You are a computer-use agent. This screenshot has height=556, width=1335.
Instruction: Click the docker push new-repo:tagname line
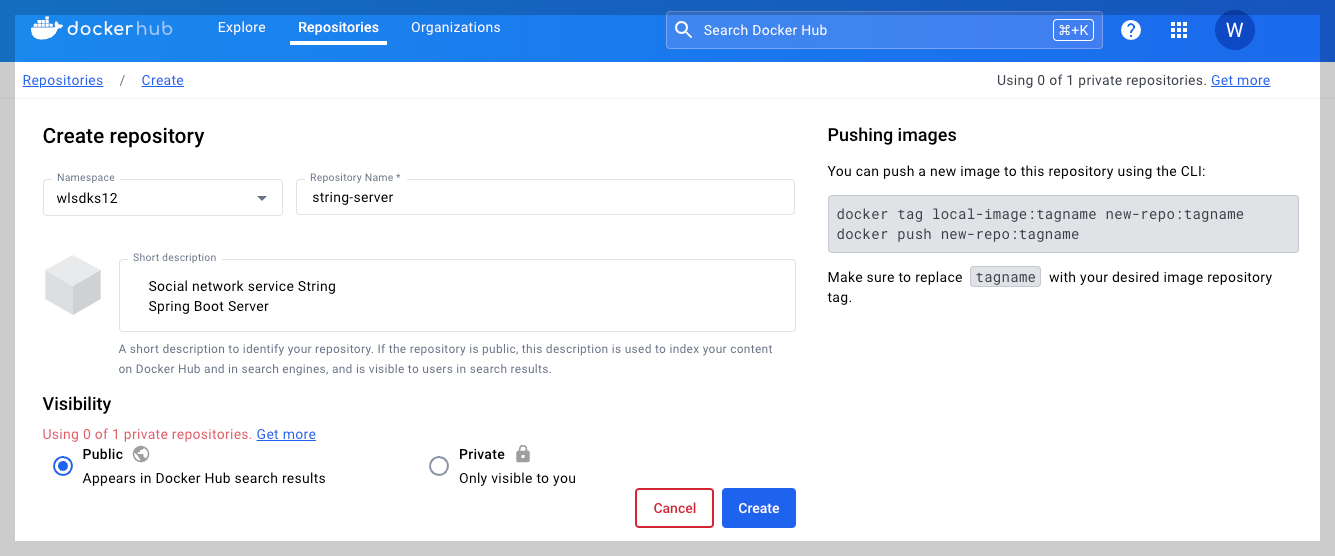(x=958, y=234)
